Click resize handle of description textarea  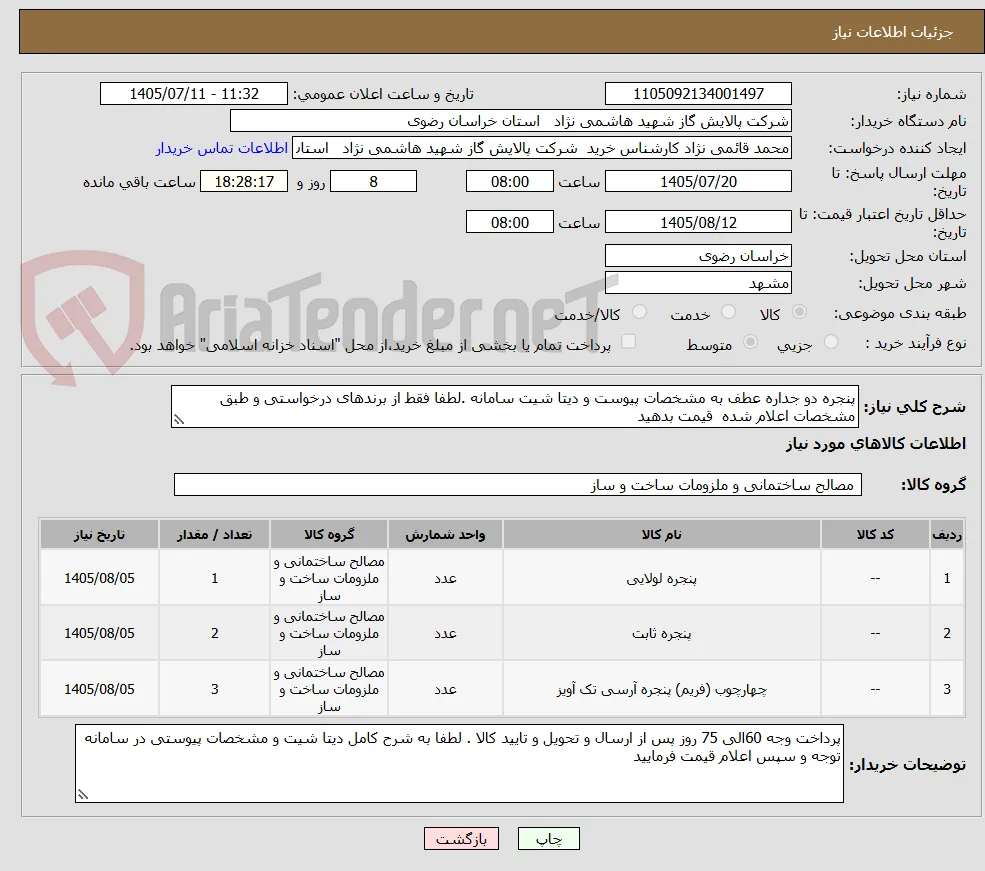point(179,420)
